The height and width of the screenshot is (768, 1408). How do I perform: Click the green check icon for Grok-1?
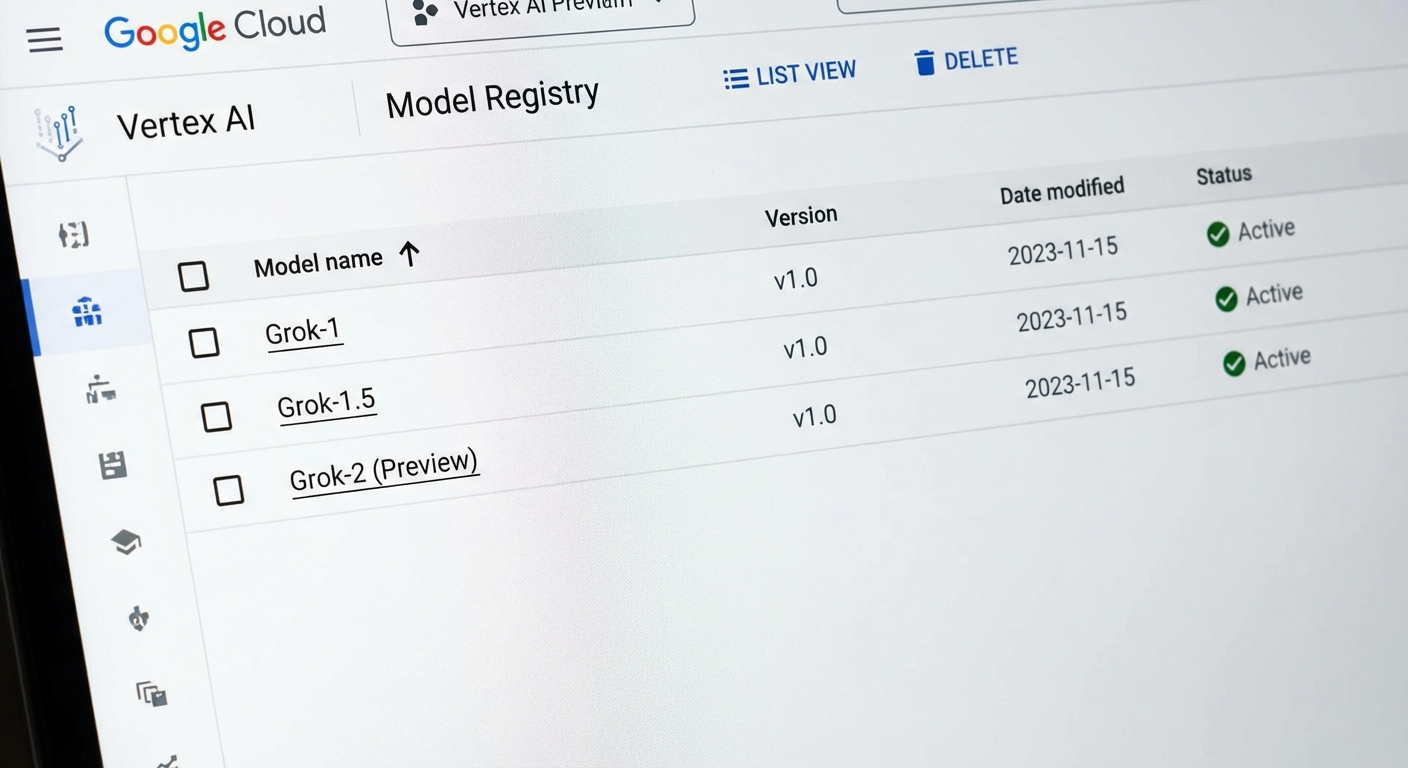(x=1217, y=234)
